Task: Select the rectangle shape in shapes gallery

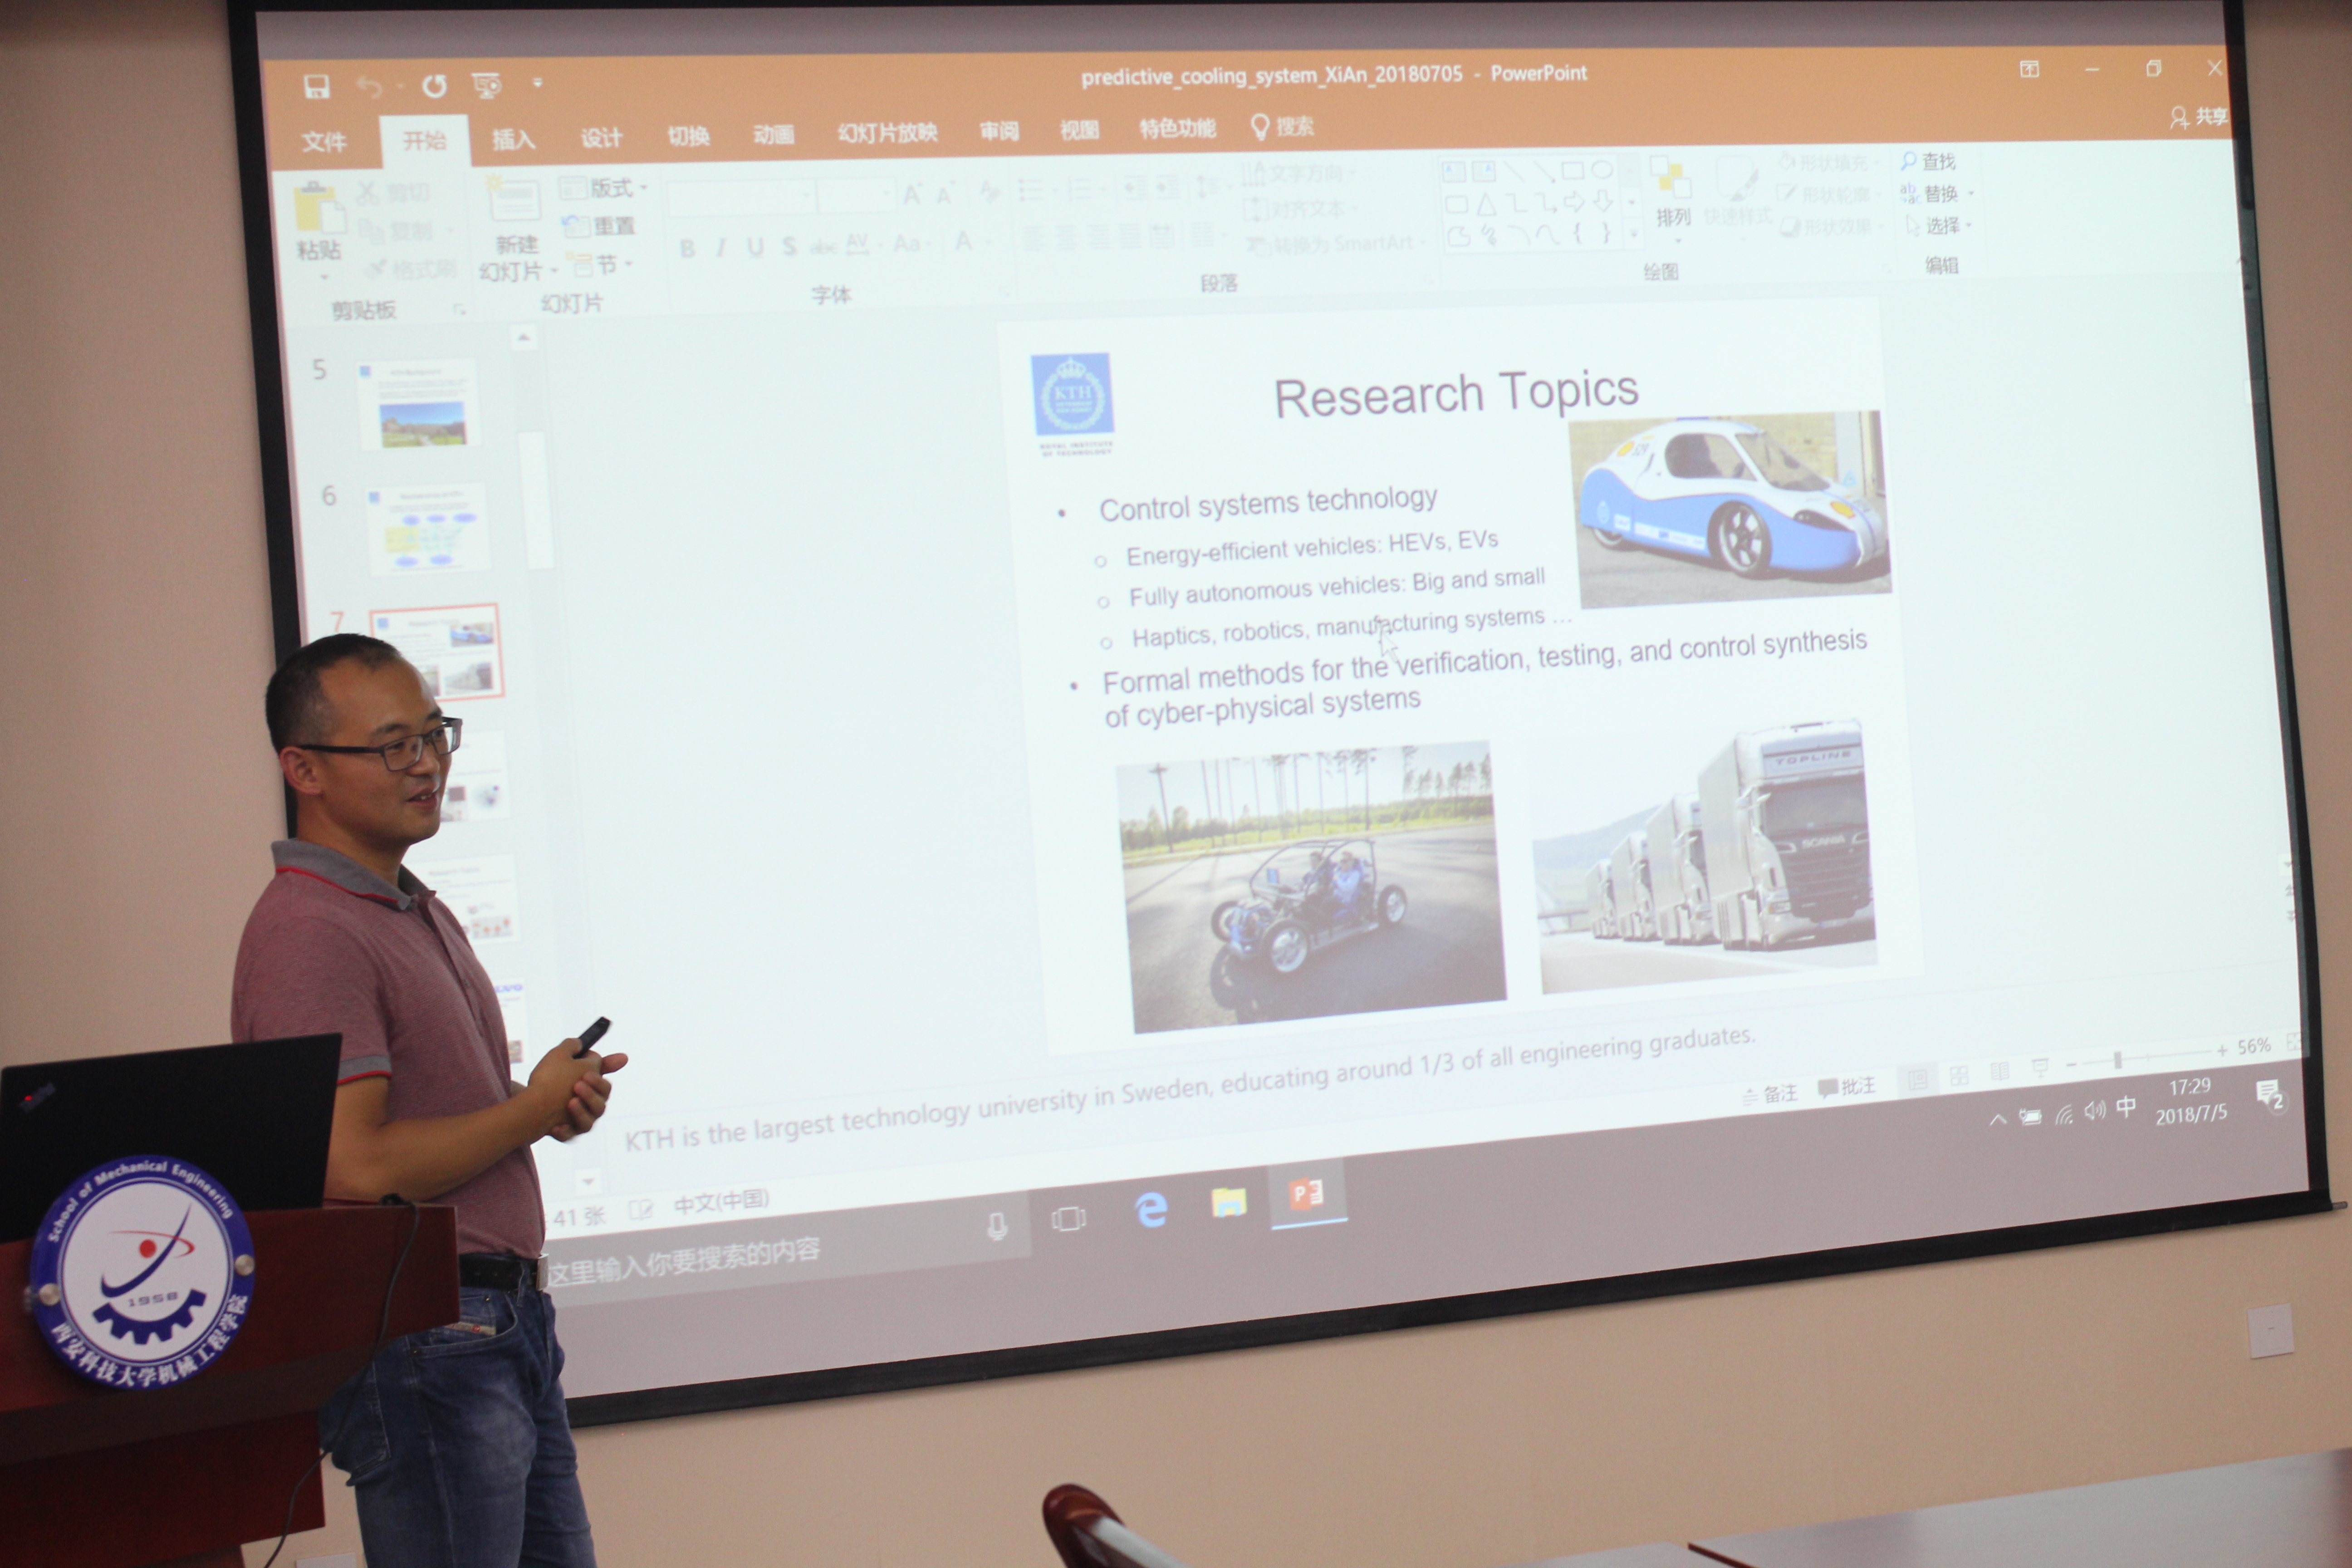Action: [1573, 171]
